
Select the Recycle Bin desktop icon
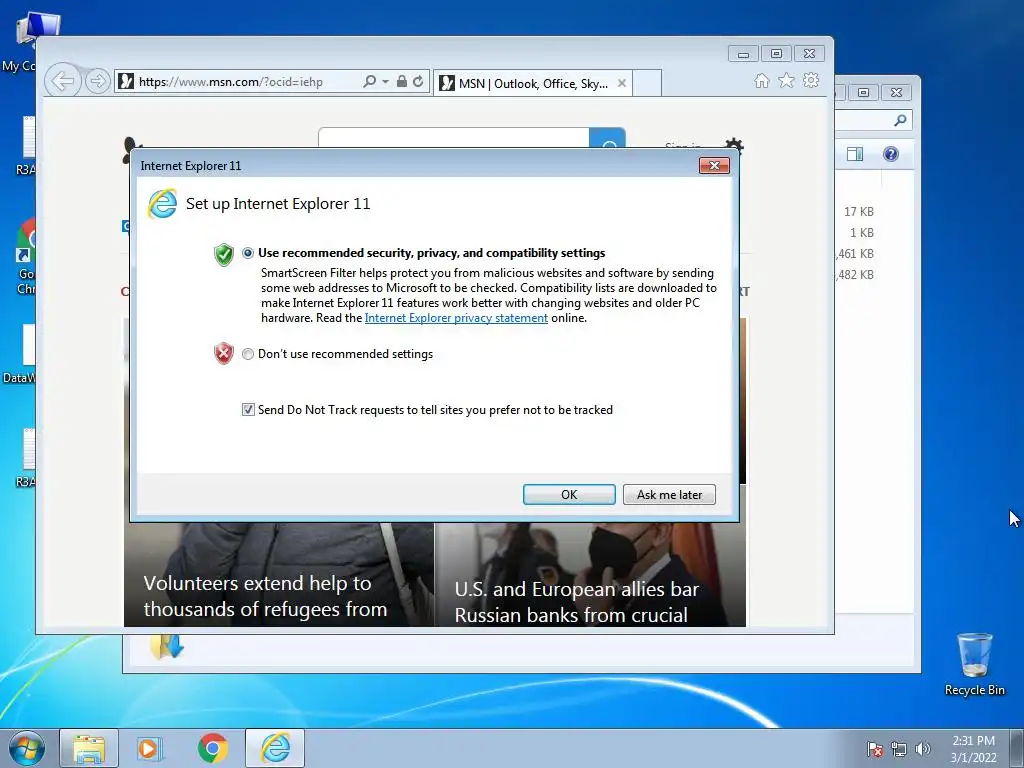click(x=974, y=665)
